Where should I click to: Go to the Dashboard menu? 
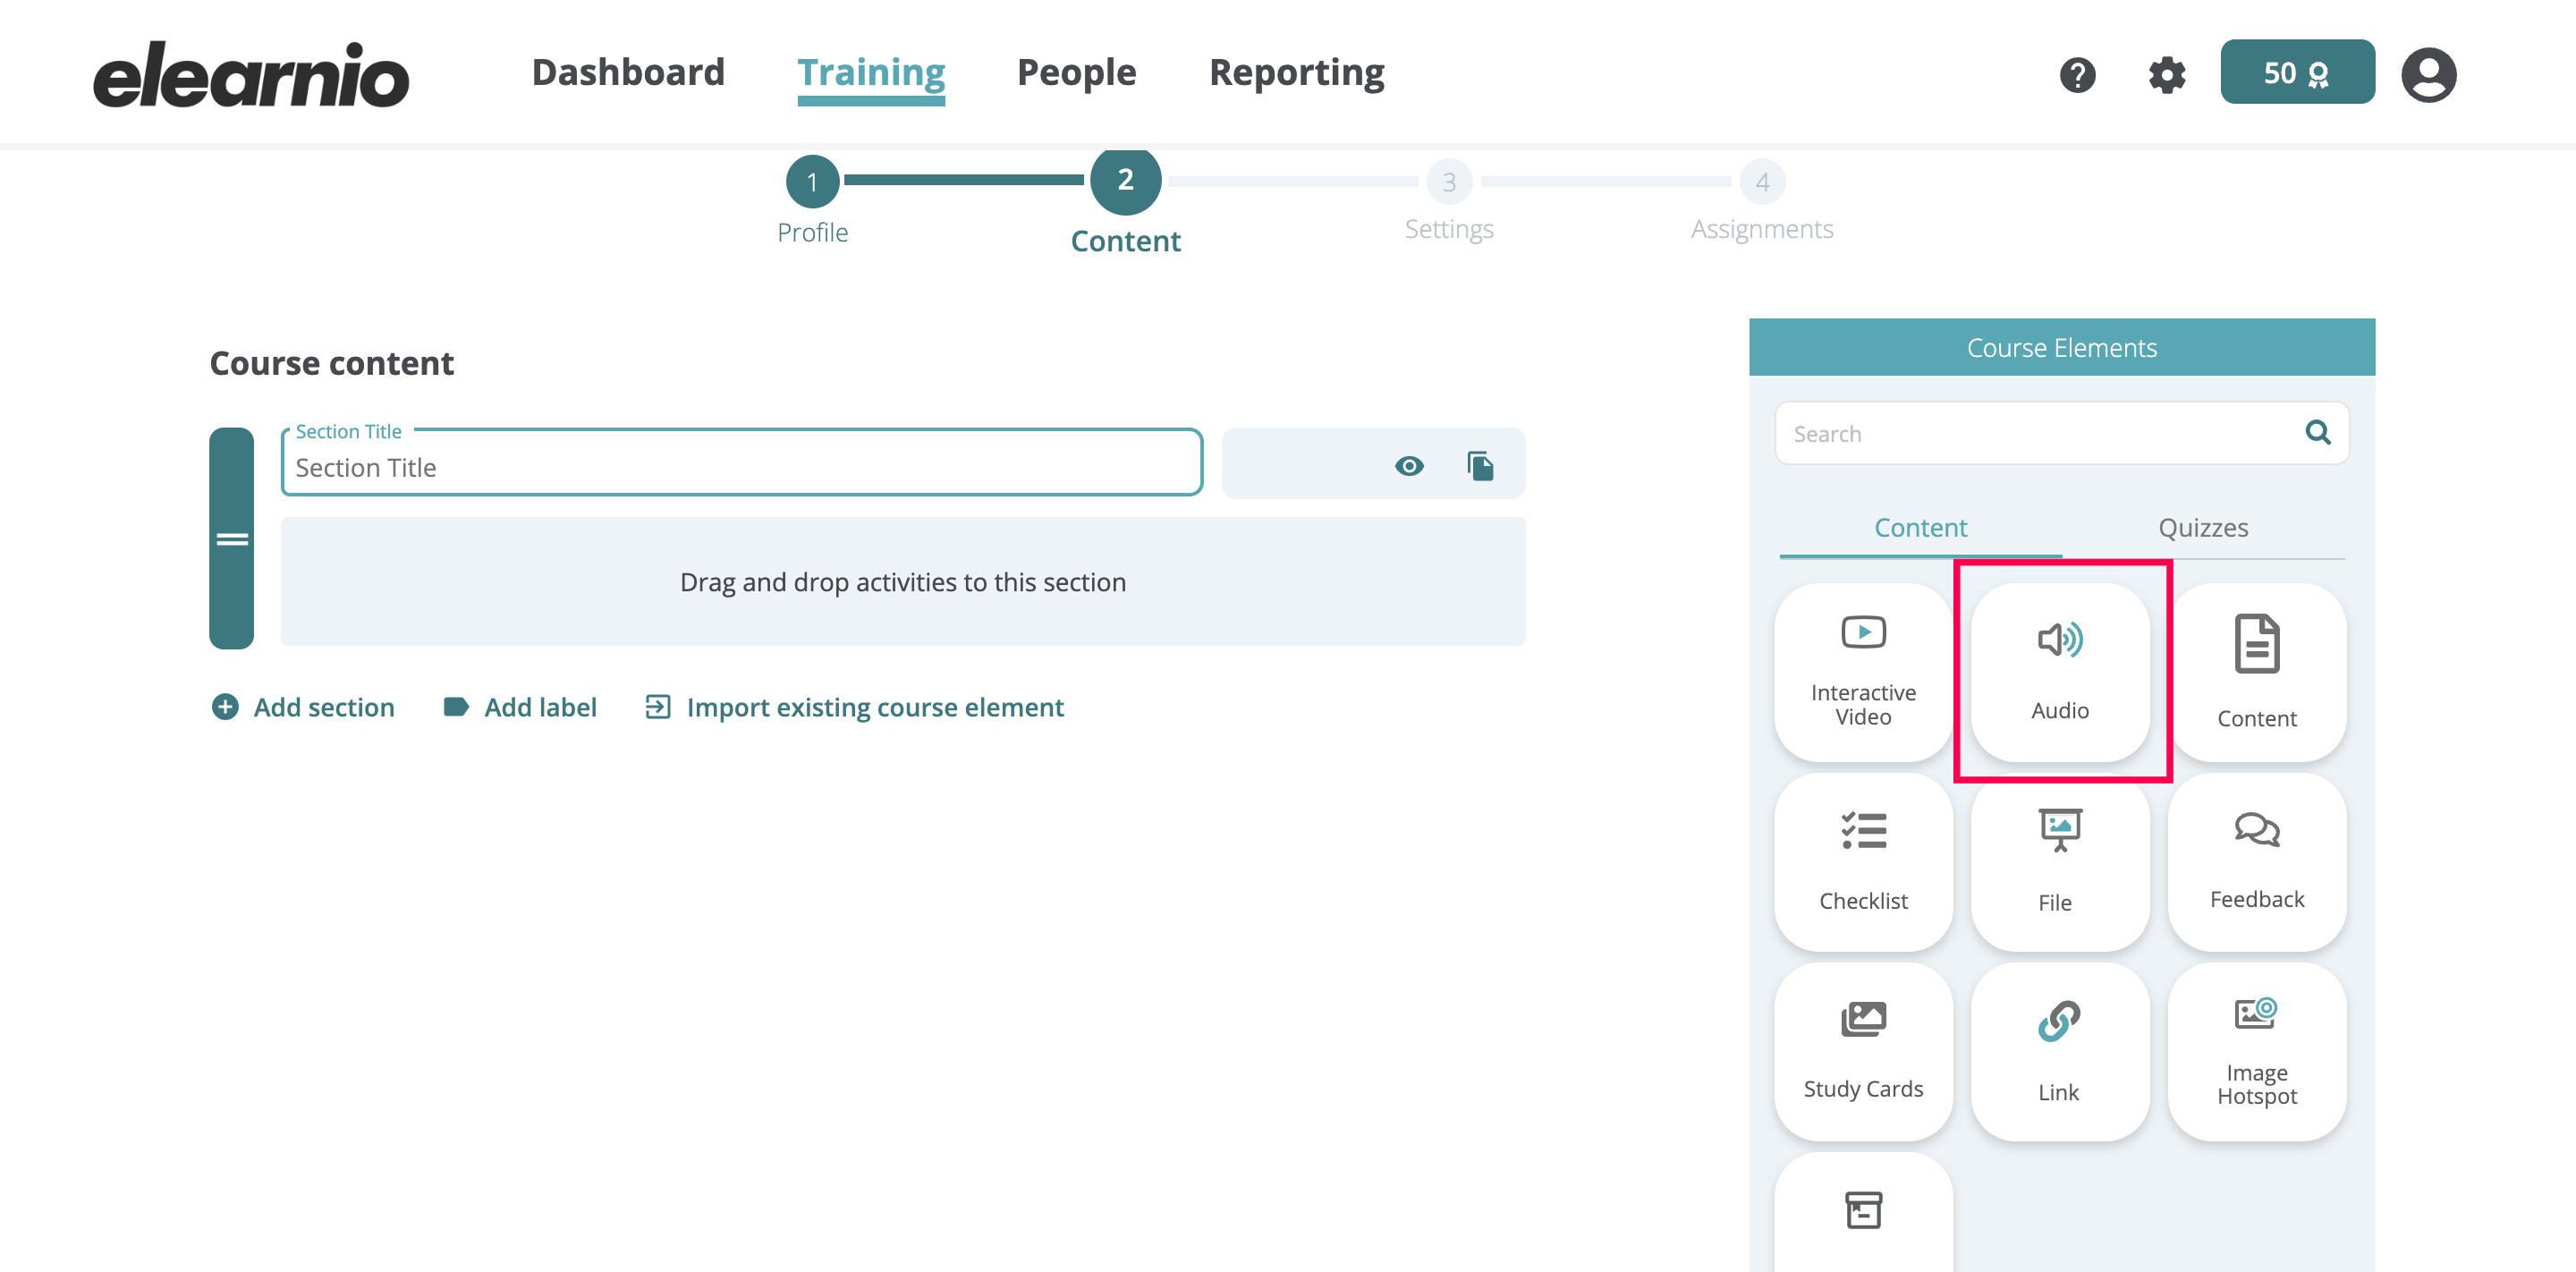(628, 72)
